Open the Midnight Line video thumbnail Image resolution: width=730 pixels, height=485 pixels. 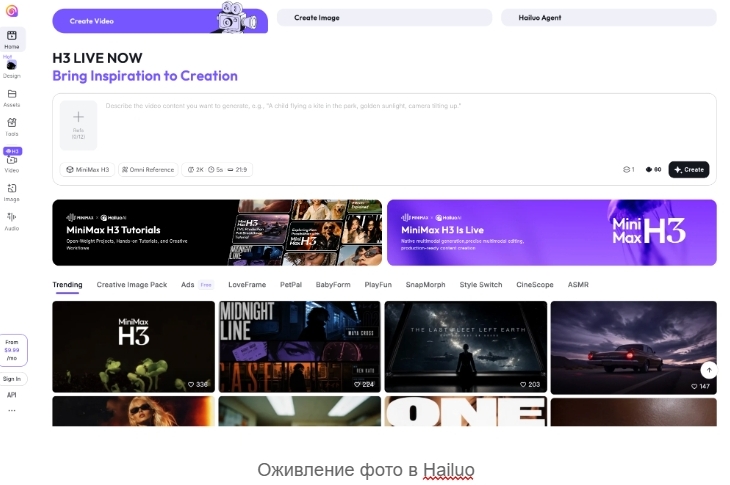point(299,347)
